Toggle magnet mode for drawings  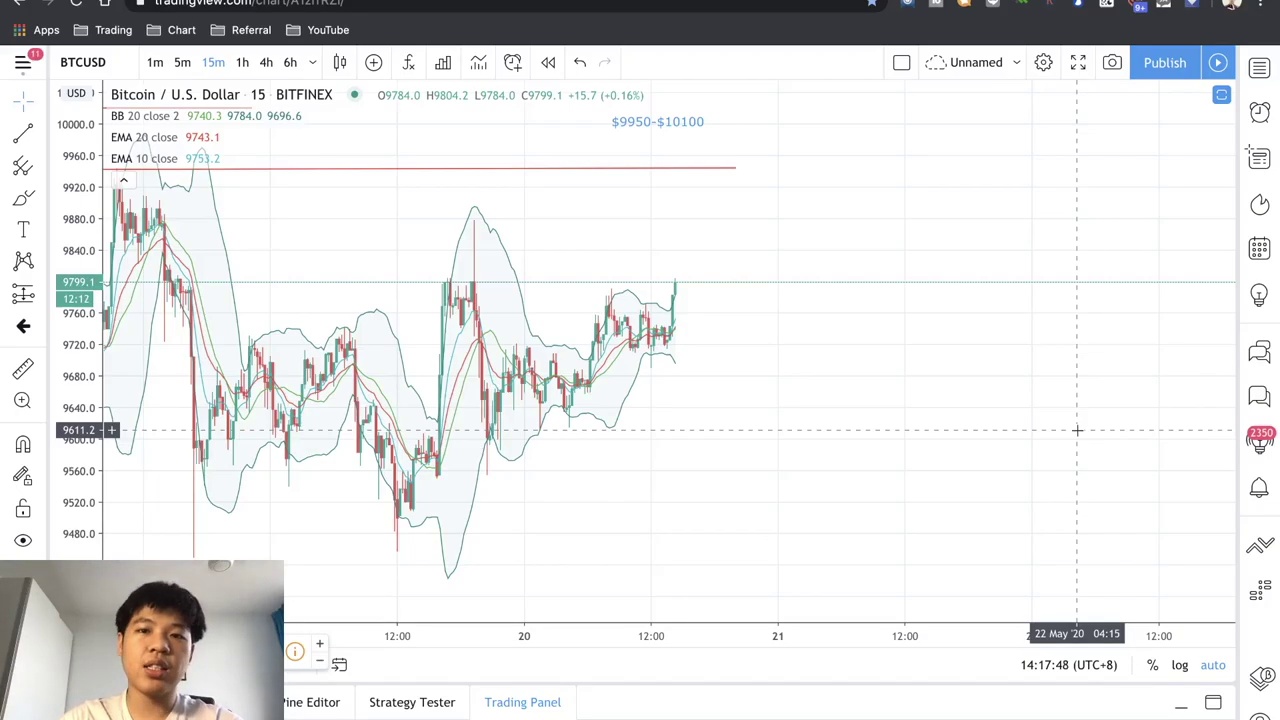pos(23,444)
